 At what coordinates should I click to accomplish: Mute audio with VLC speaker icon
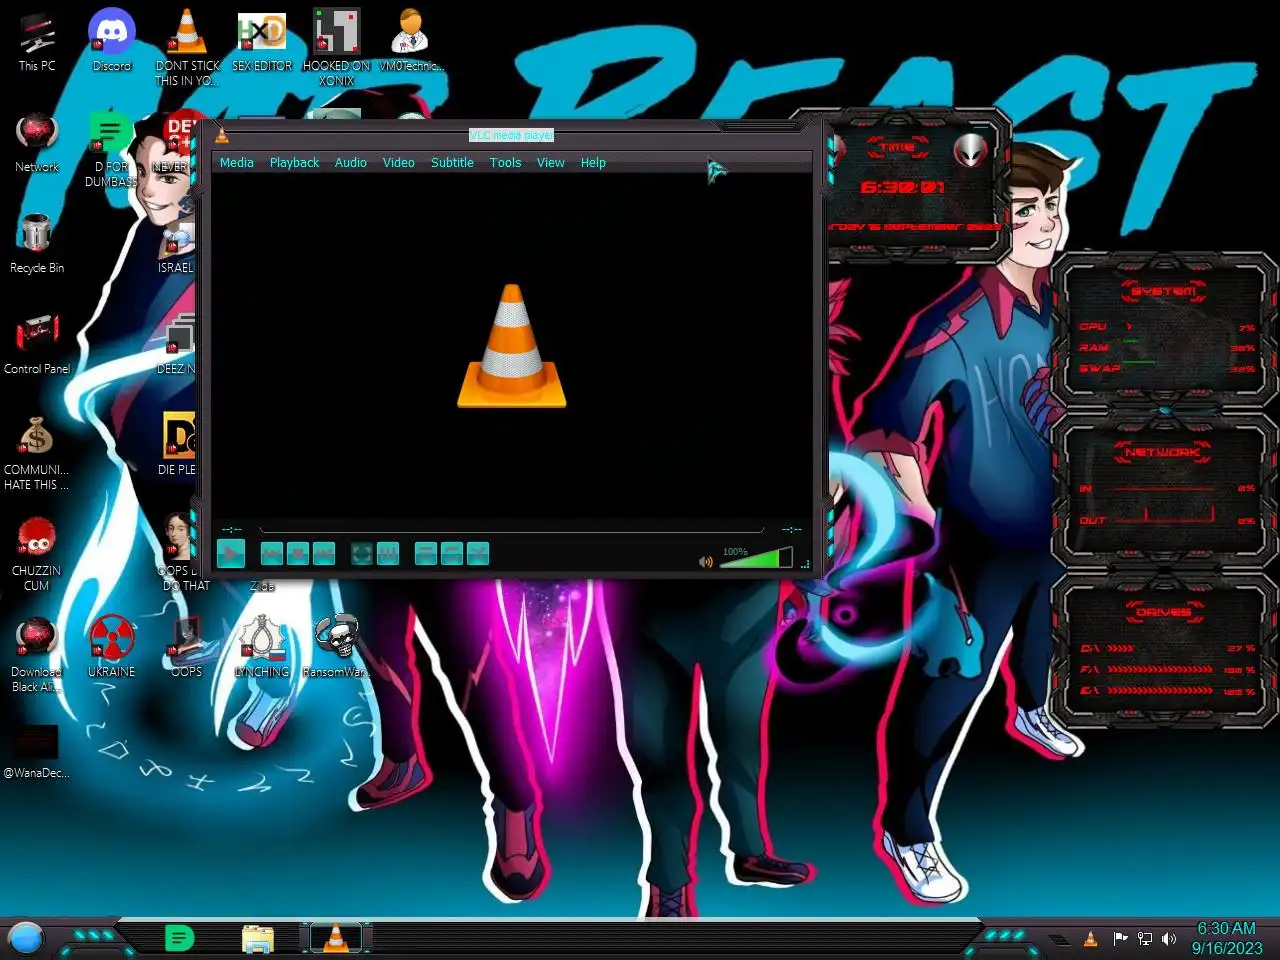706,561
